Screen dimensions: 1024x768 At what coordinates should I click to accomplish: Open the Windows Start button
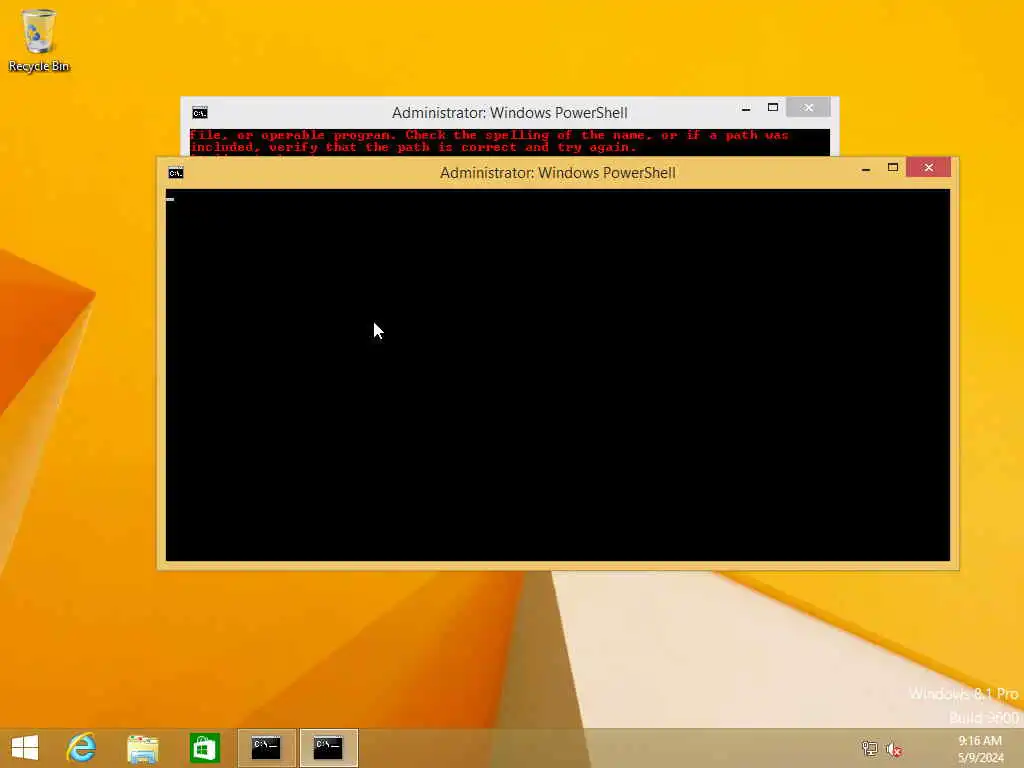[25, 748]
